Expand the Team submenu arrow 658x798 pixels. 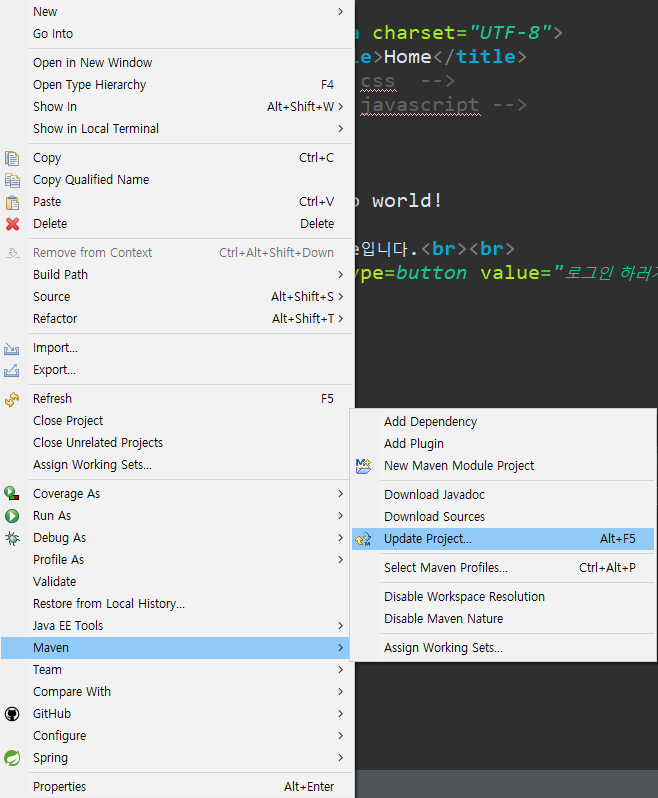point(340,670)
